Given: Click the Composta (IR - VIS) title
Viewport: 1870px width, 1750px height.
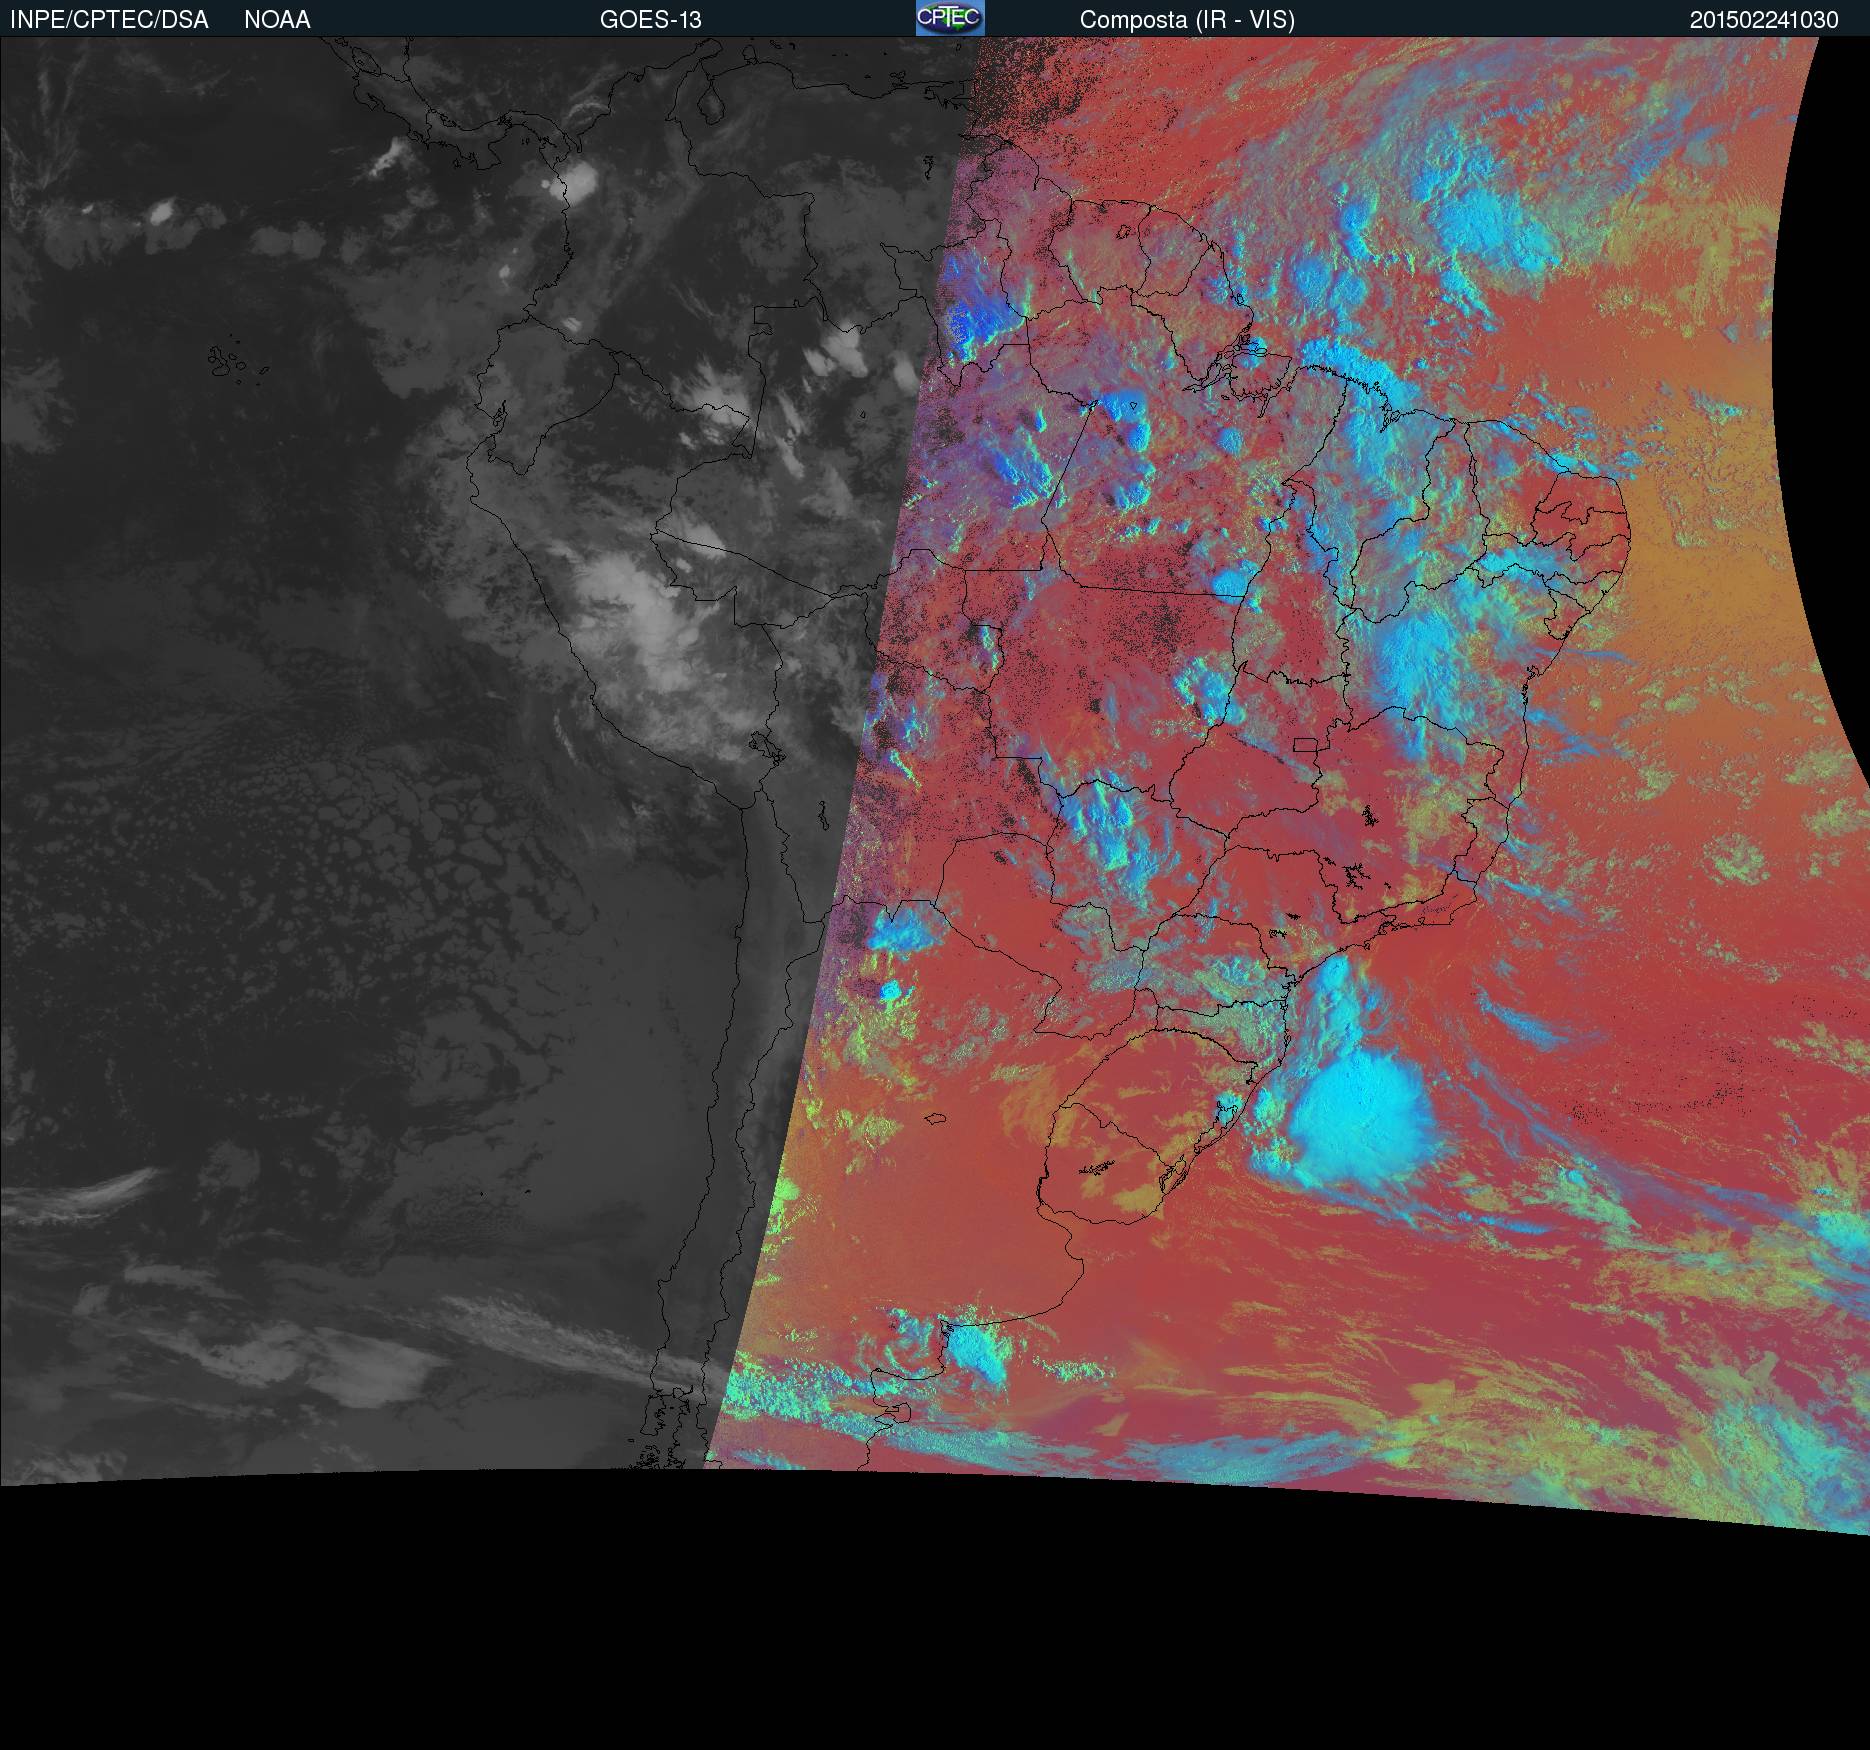Looking at the screenshot, I should [x=1187, y=20].
